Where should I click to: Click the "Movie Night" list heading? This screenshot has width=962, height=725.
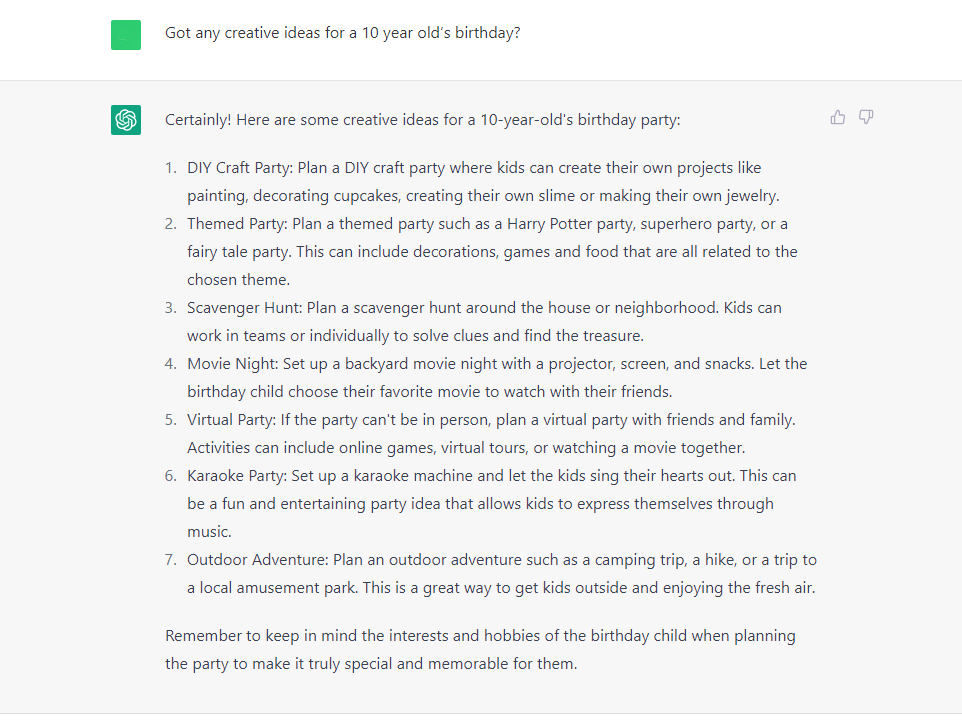(x=230, y=364)
